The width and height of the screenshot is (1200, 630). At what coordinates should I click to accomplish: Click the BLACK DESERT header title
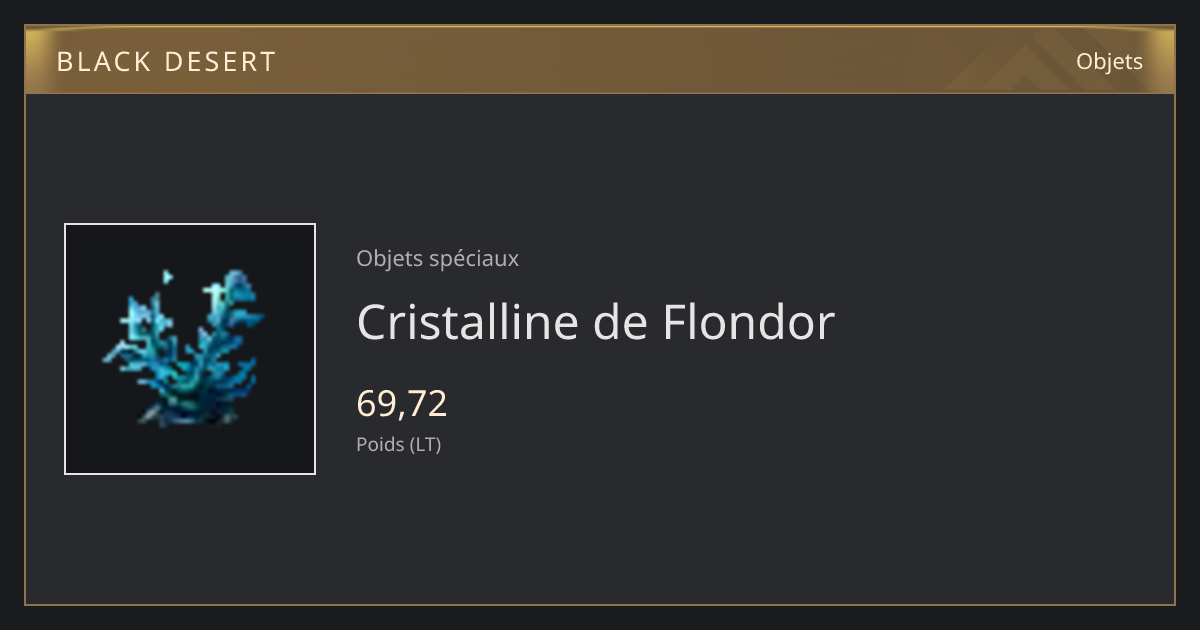click(x=166, y=62)
